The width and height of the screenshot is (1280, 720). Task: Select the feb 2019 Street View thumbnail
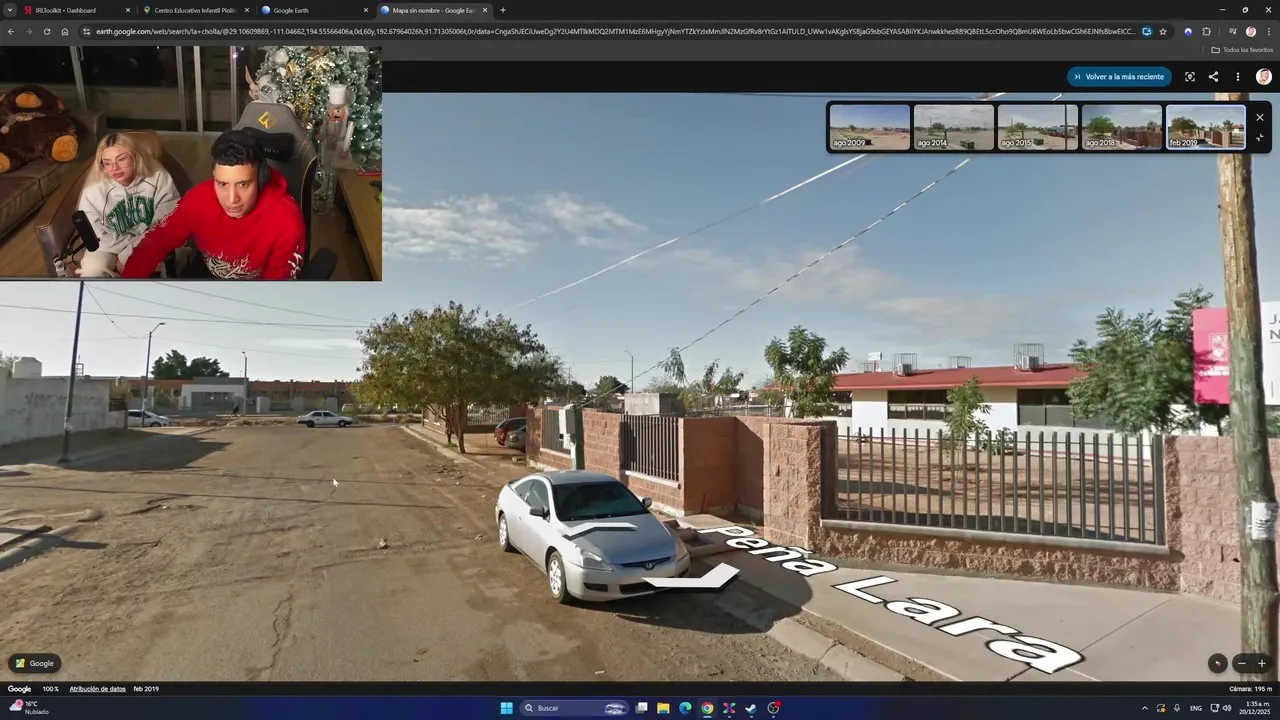click(x=1206, y=127)
